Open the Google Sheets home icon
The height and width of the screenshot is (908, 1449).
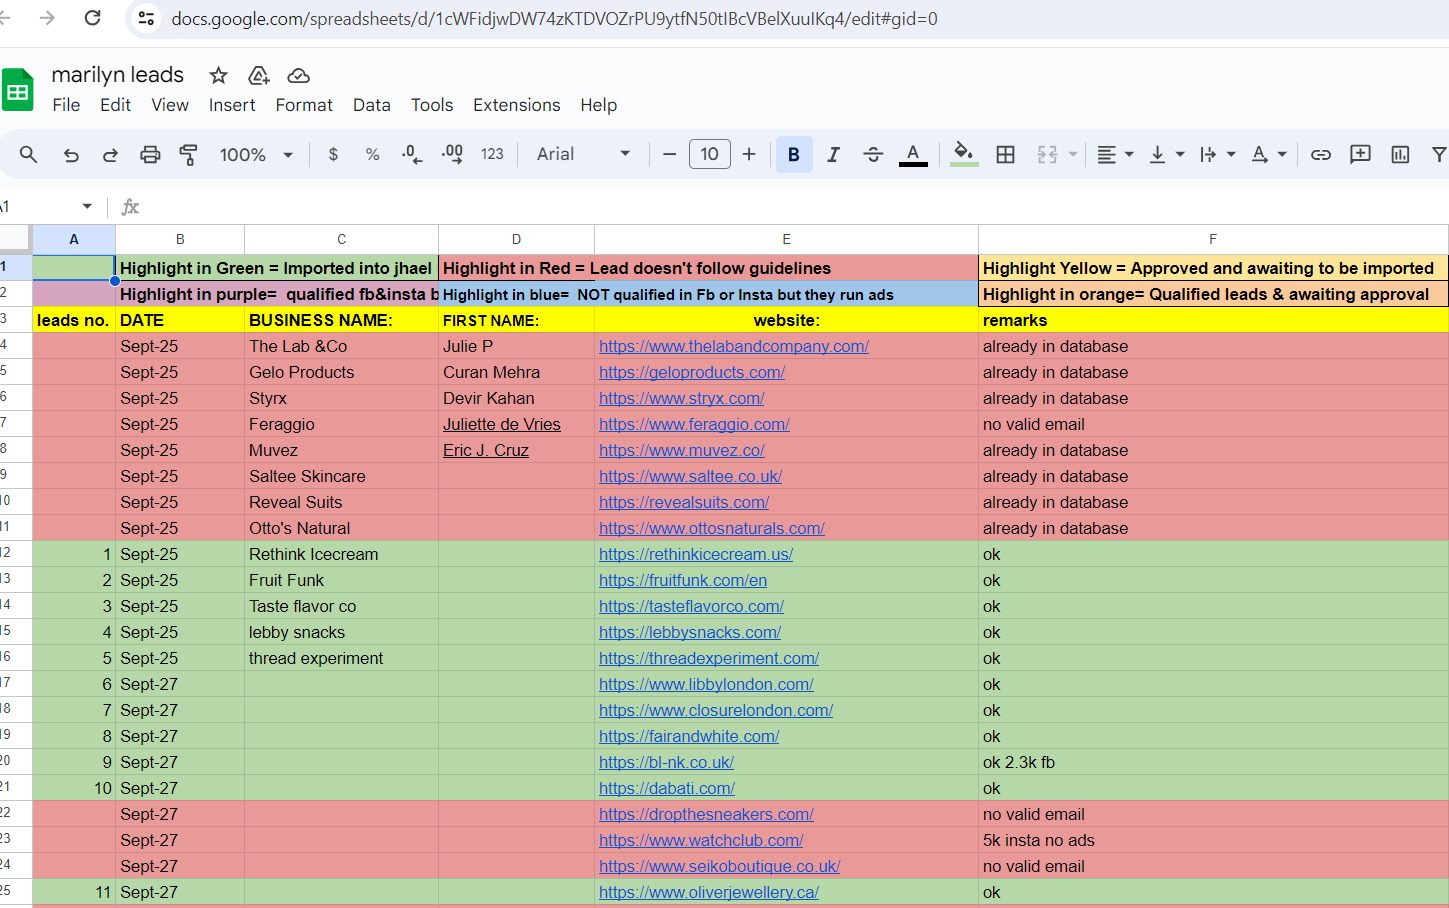pyautogui.click(x=18, y=90)
